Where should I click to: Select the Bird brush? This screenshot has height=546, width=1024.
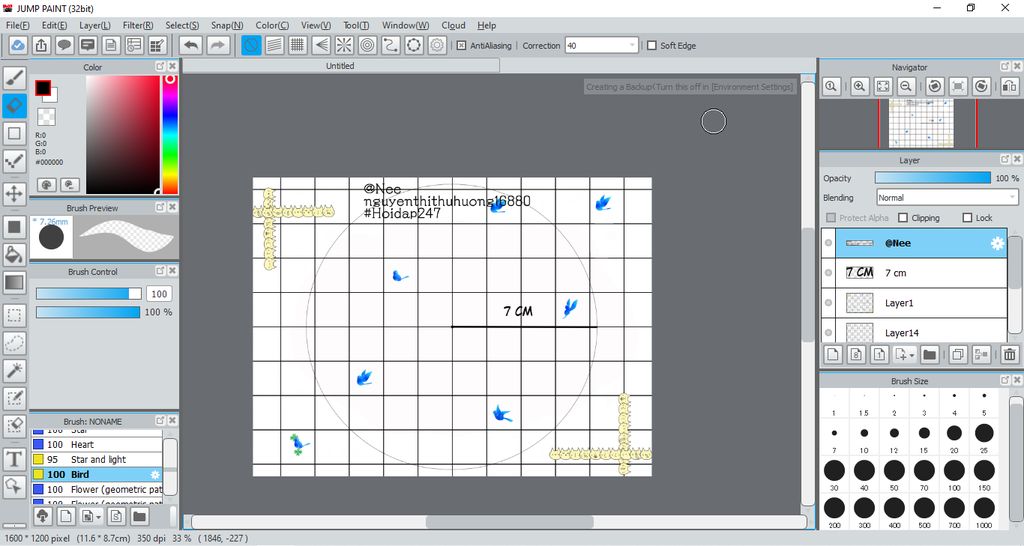[97, 475]
